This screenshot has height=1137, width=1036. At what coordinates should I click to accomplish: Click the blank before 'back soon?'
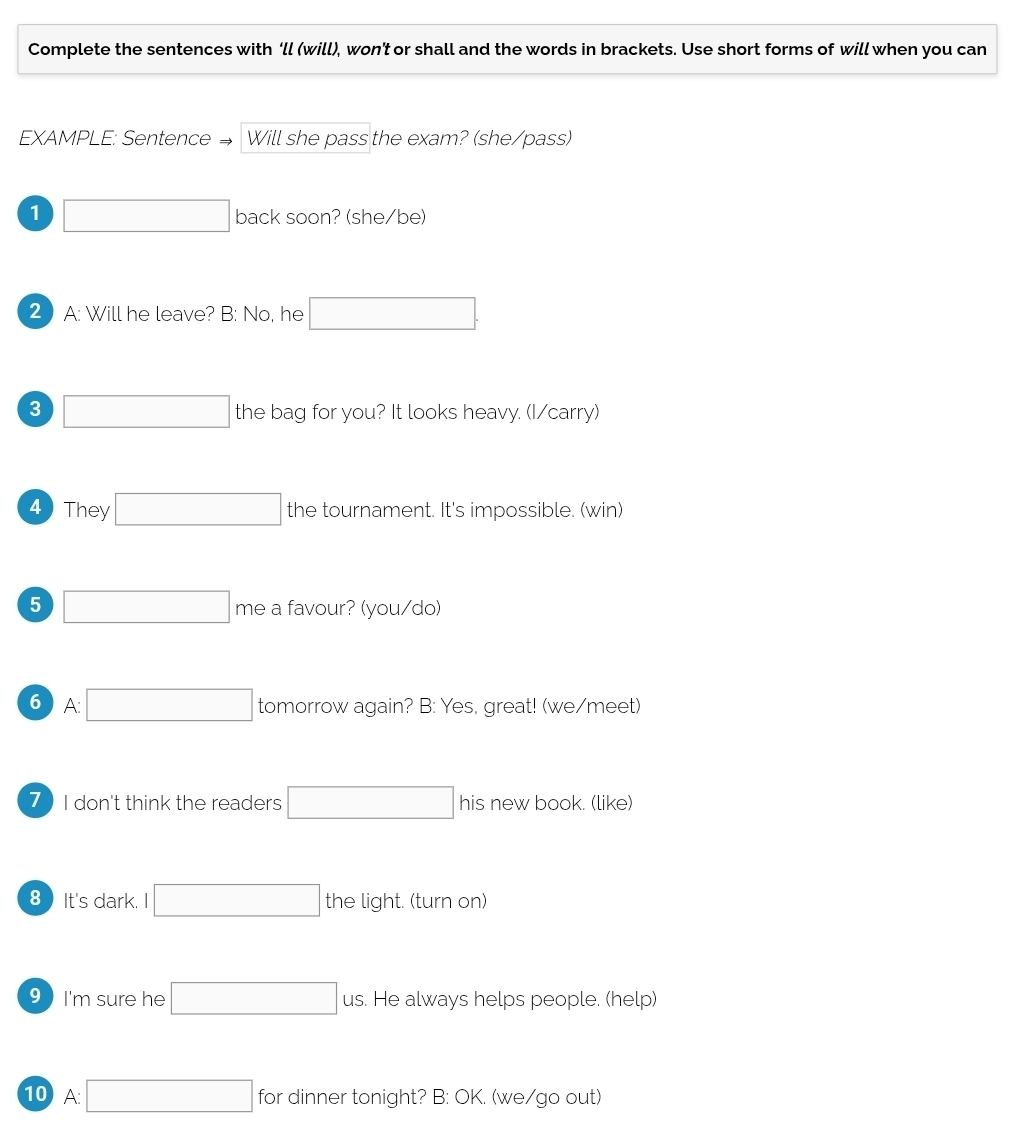[147, 216]
